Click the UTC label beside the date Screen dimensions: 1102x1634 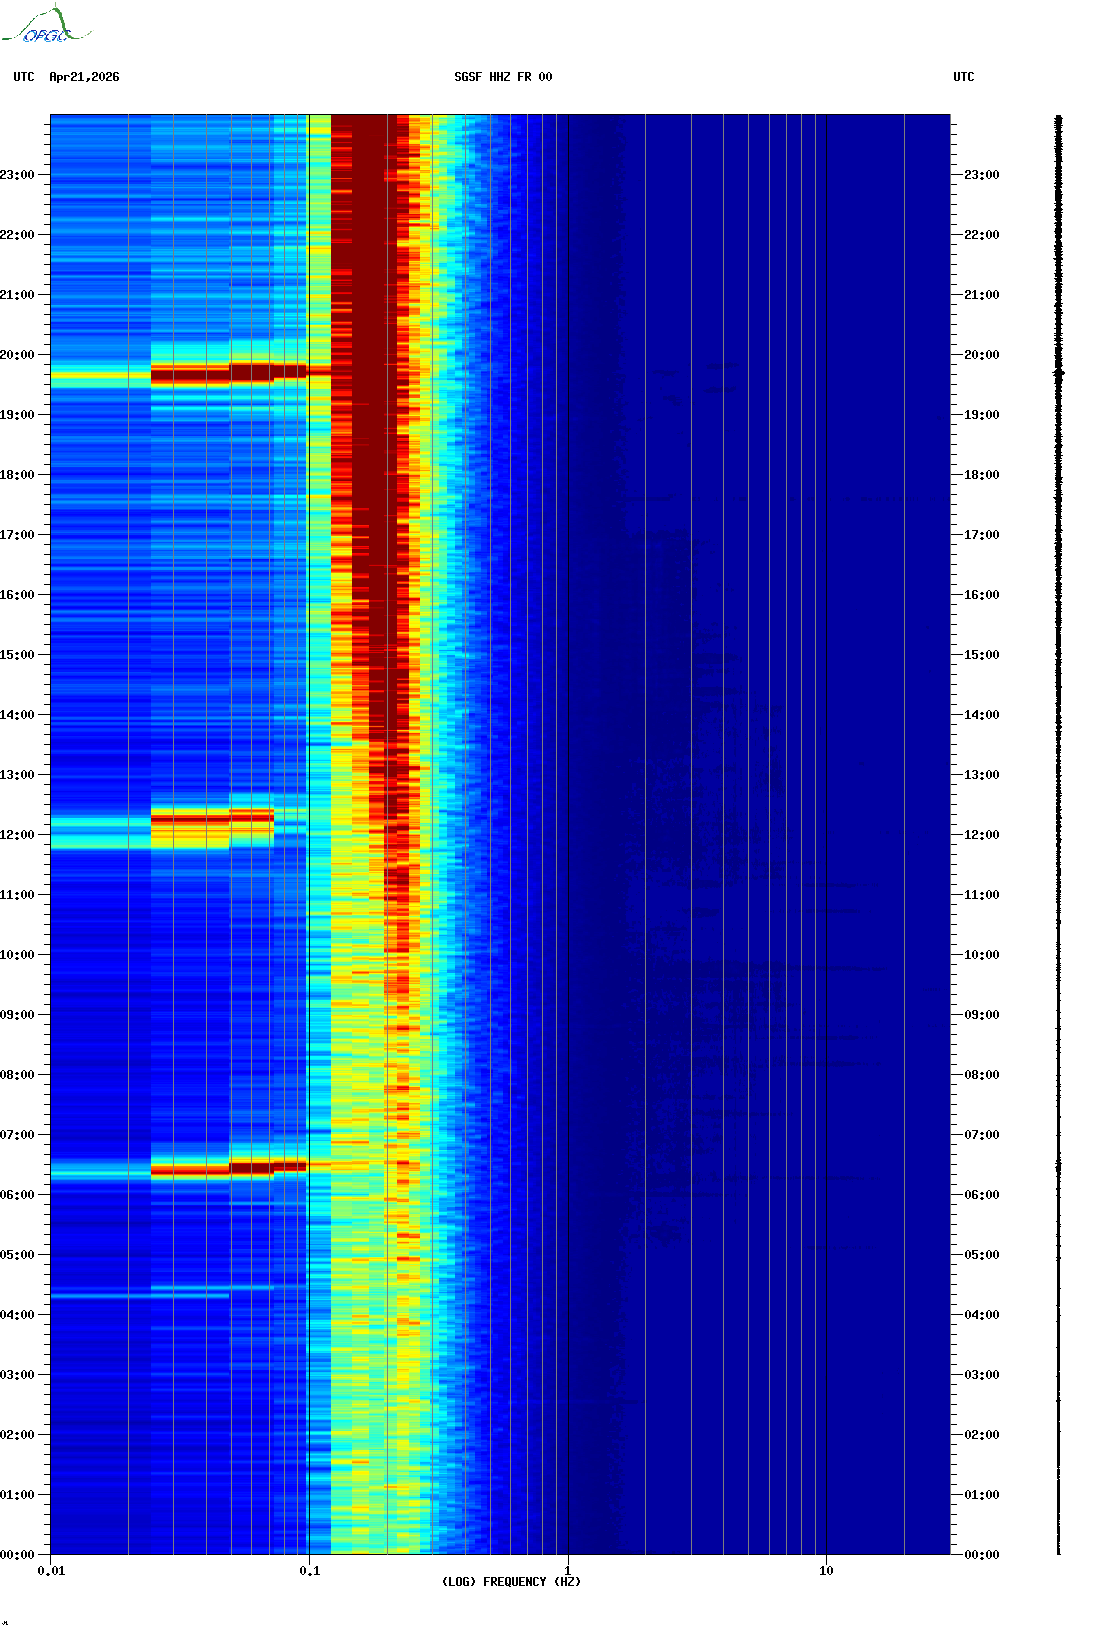coord(24,77)
